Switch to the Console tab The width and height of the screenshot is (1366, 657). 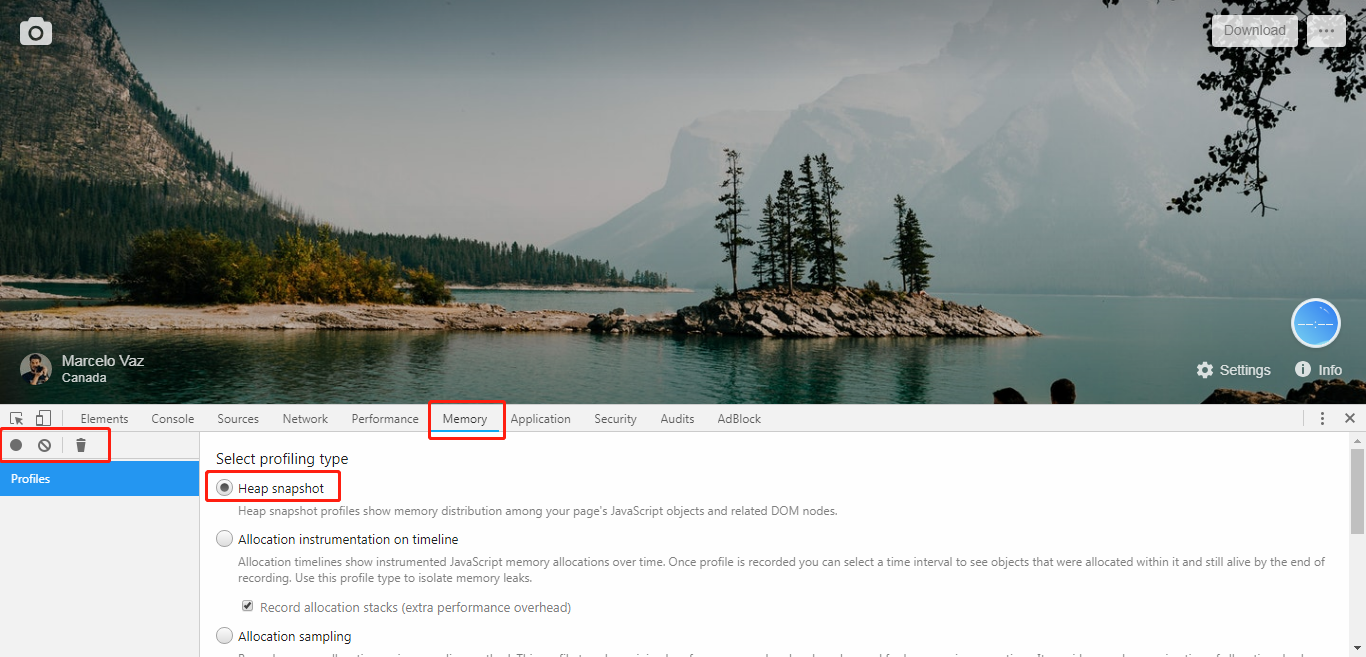[173, 419]
